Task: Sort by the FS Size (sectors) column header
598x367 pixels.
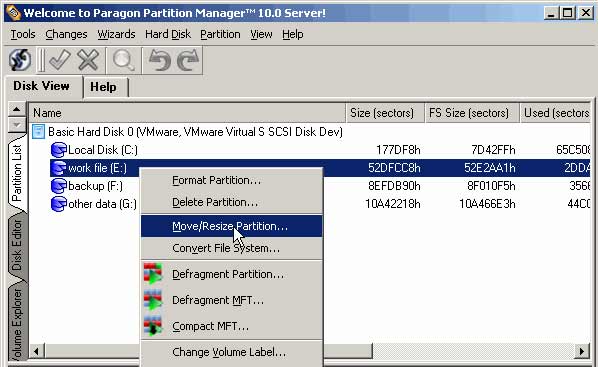Action: tap(472, 113)
